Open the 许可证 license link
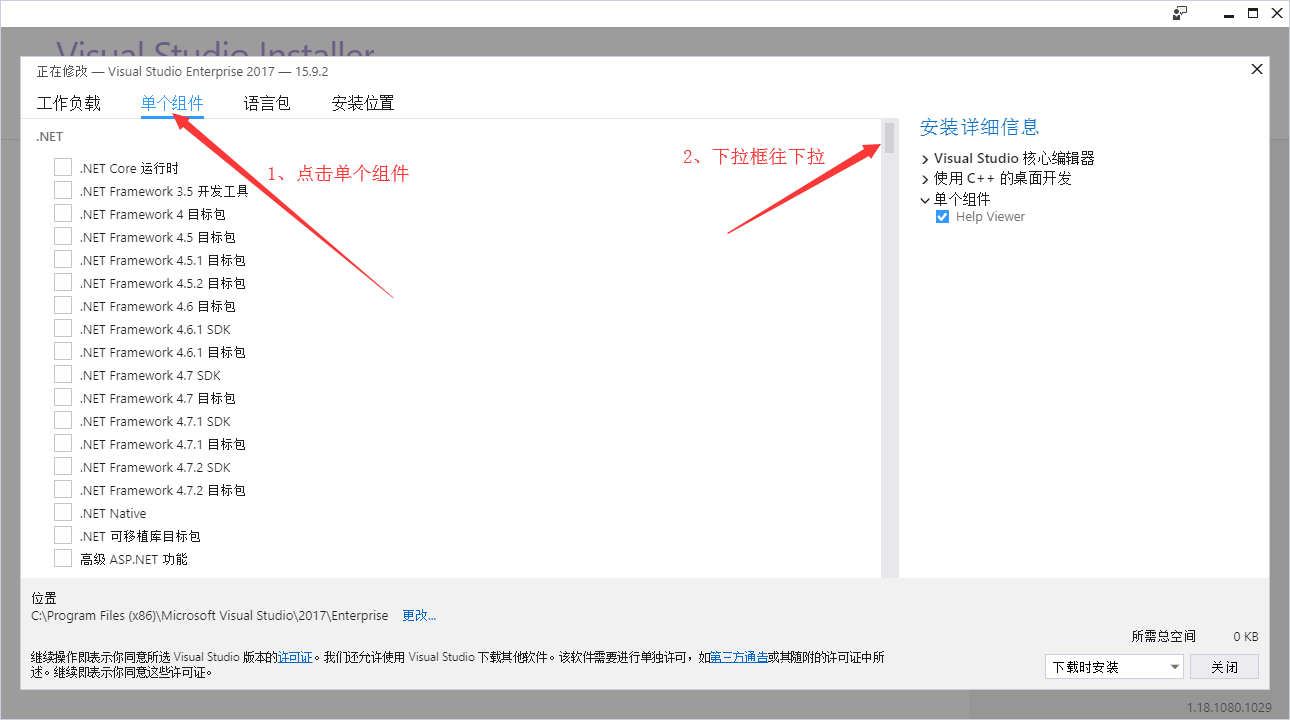The image size is (1290, 720). [x=295, y=657]
